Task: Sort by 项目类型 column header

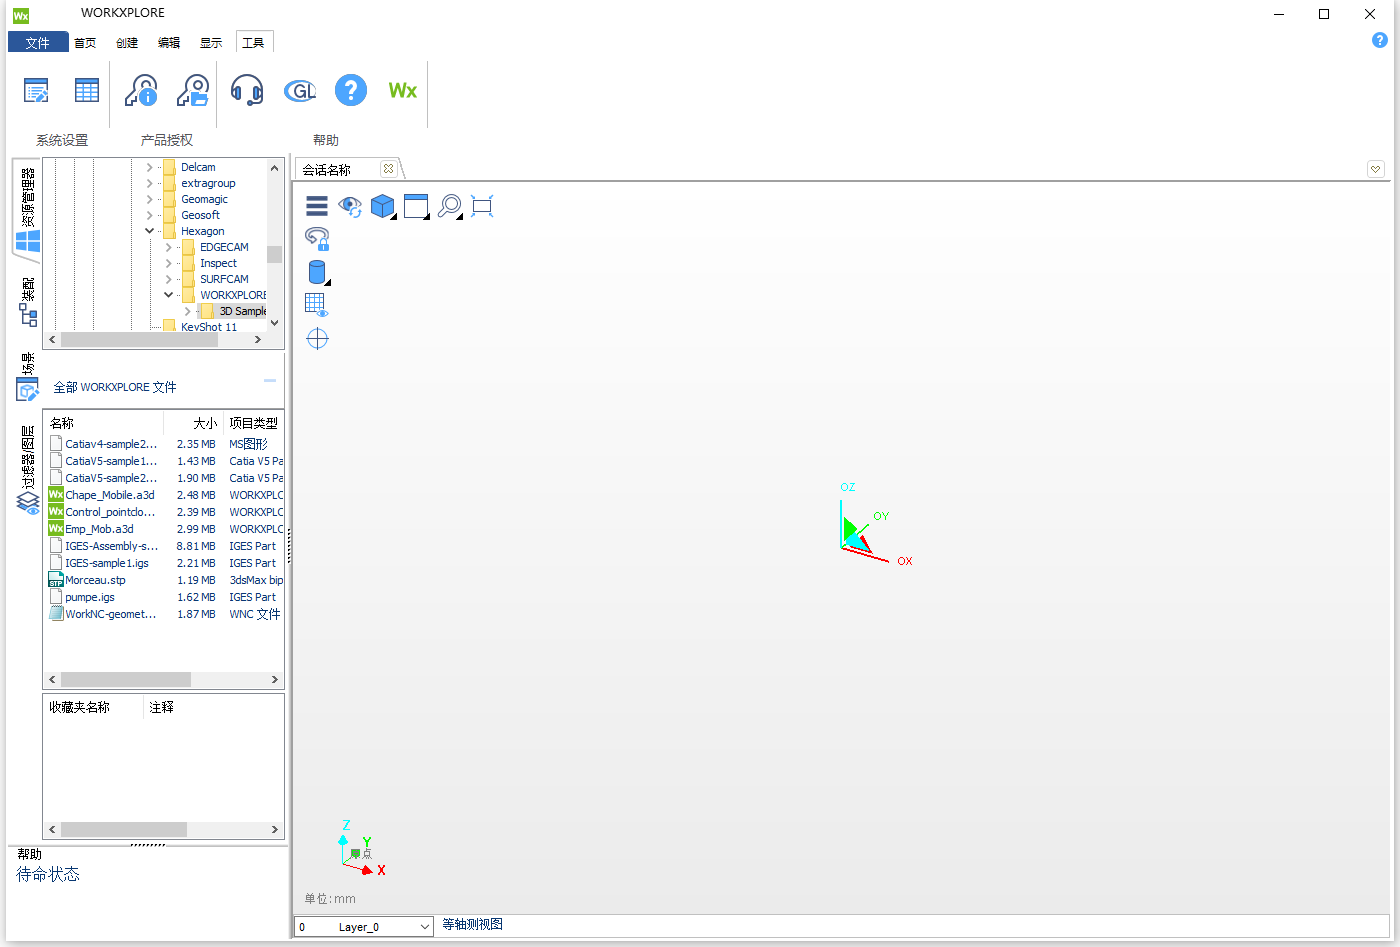Action: [x=254, y=423]
